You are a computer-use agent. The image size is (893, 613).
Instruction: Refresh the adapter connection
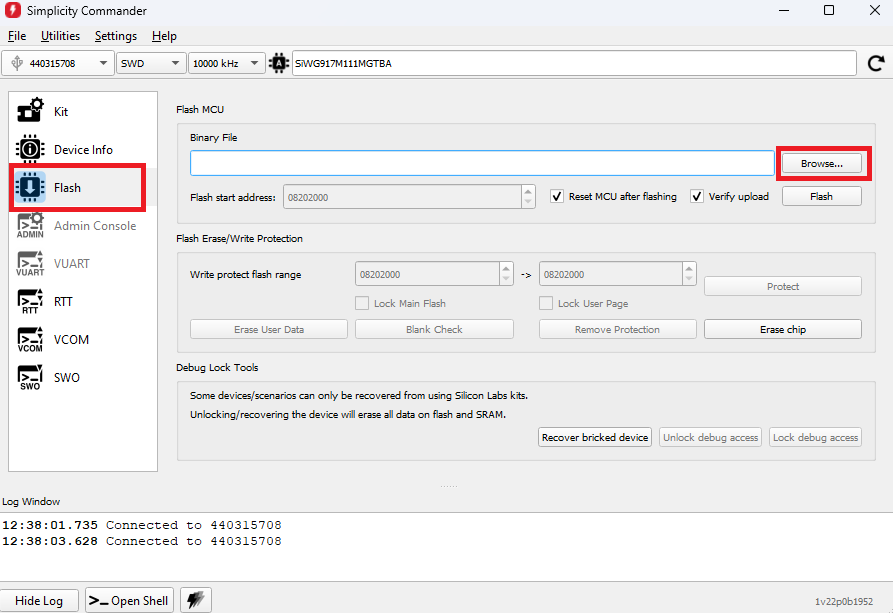[876, 62]
